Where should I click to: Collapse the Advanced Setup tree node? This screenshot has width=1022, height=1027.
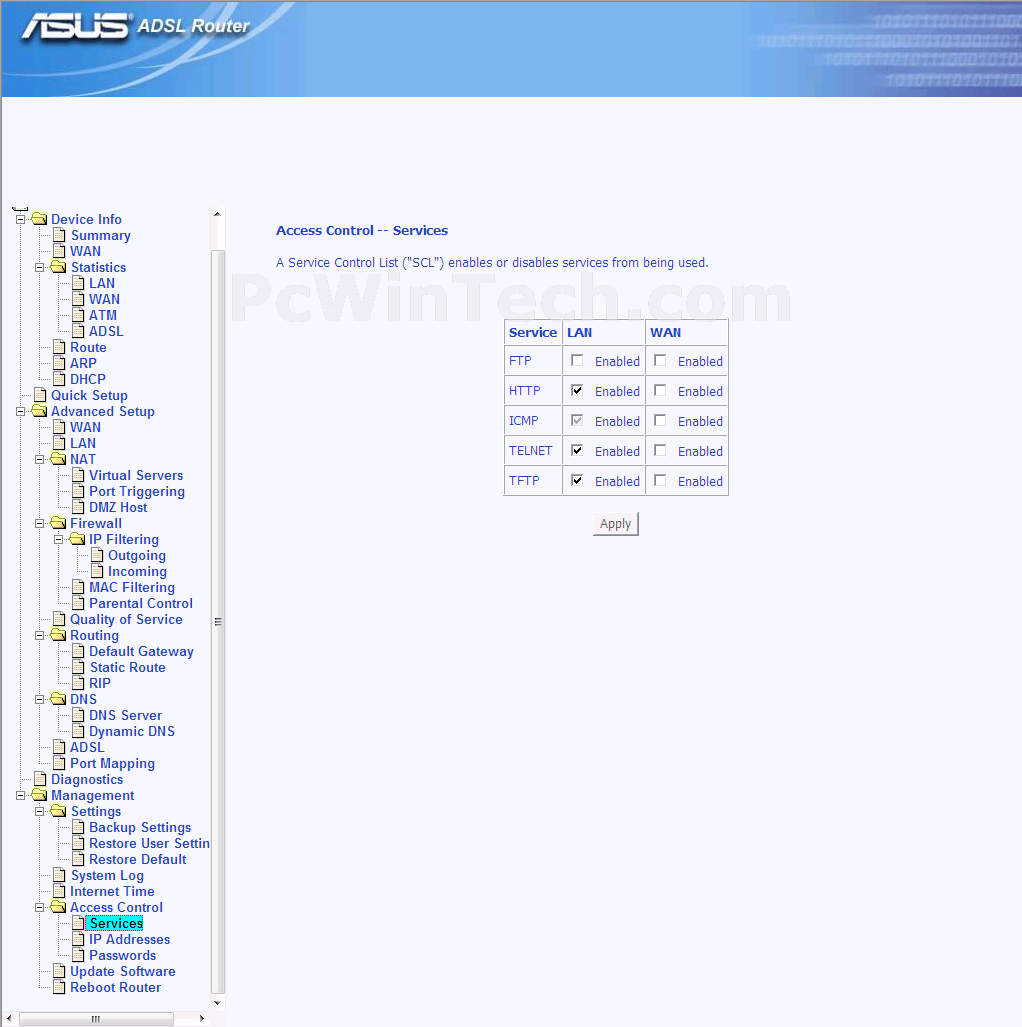(x=20, y=411)
